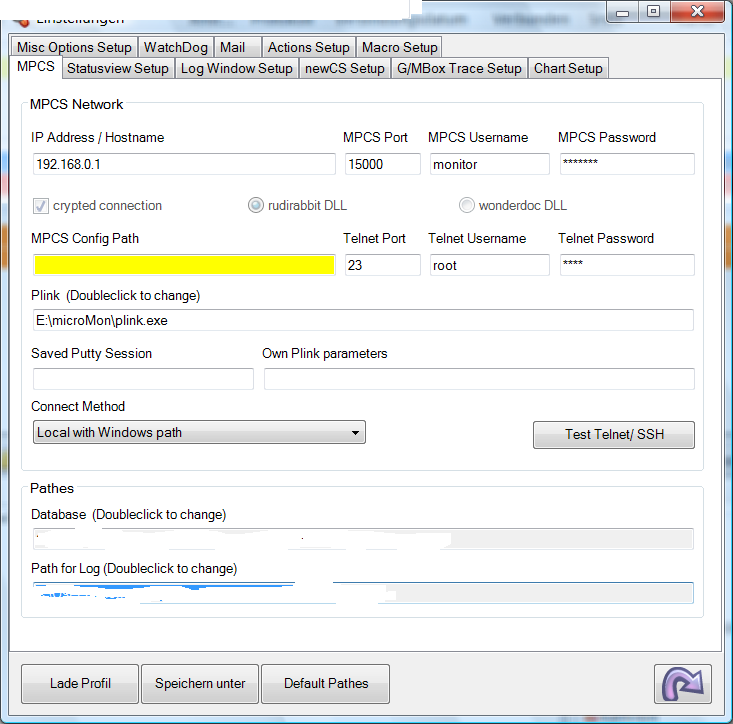
Task: Click the purple return arrow icon
Action: click(683, 684)
